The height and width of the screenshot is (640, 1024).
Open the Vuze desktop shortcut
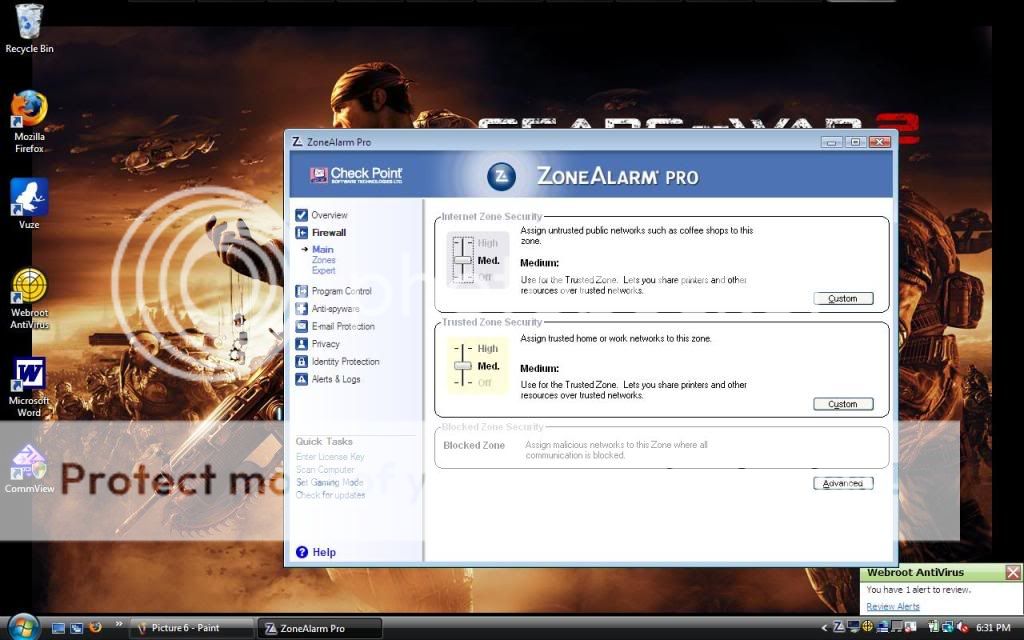pos(29,204)
